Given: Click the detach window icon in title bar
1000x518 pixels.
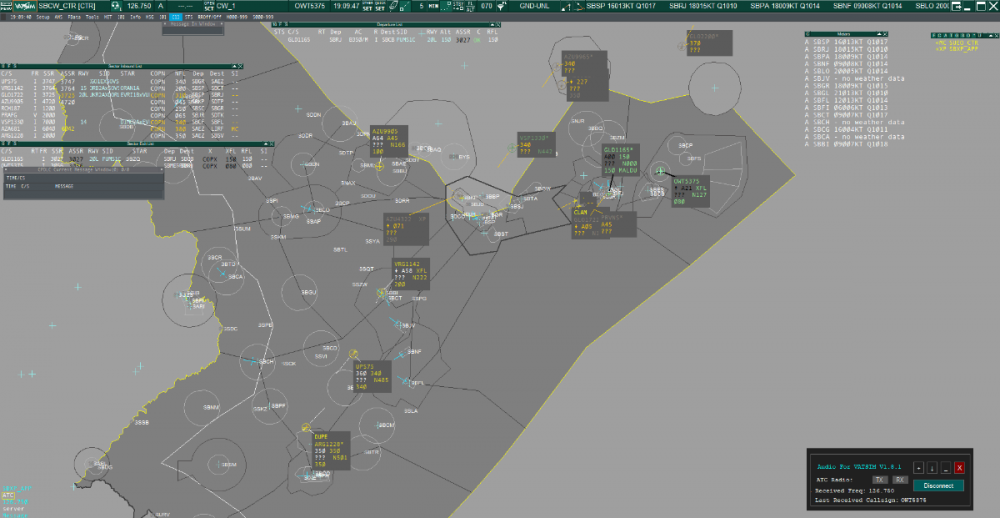Looking at the screenshot, I should tap(955, 7).
